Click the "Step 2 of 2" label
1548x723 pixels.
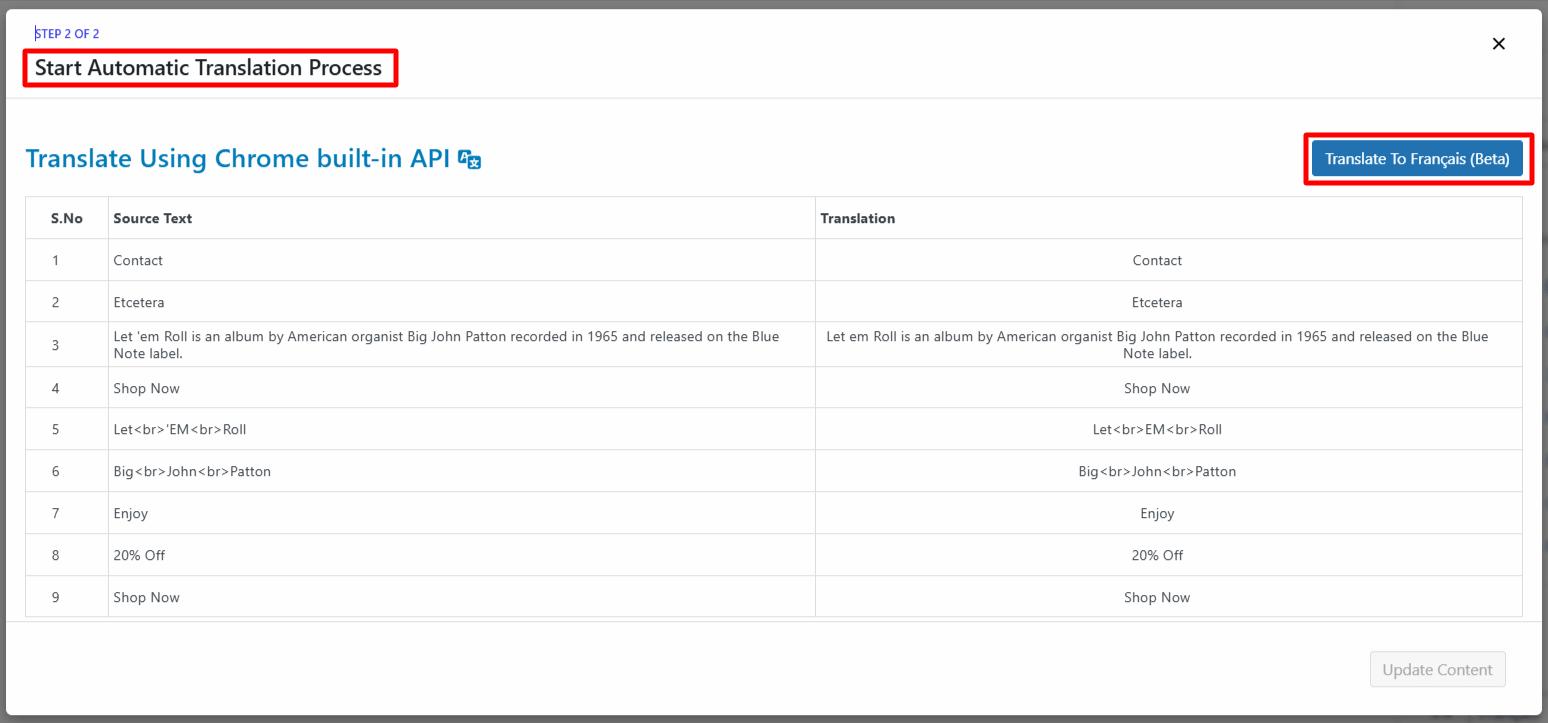(x=67, y=34)
